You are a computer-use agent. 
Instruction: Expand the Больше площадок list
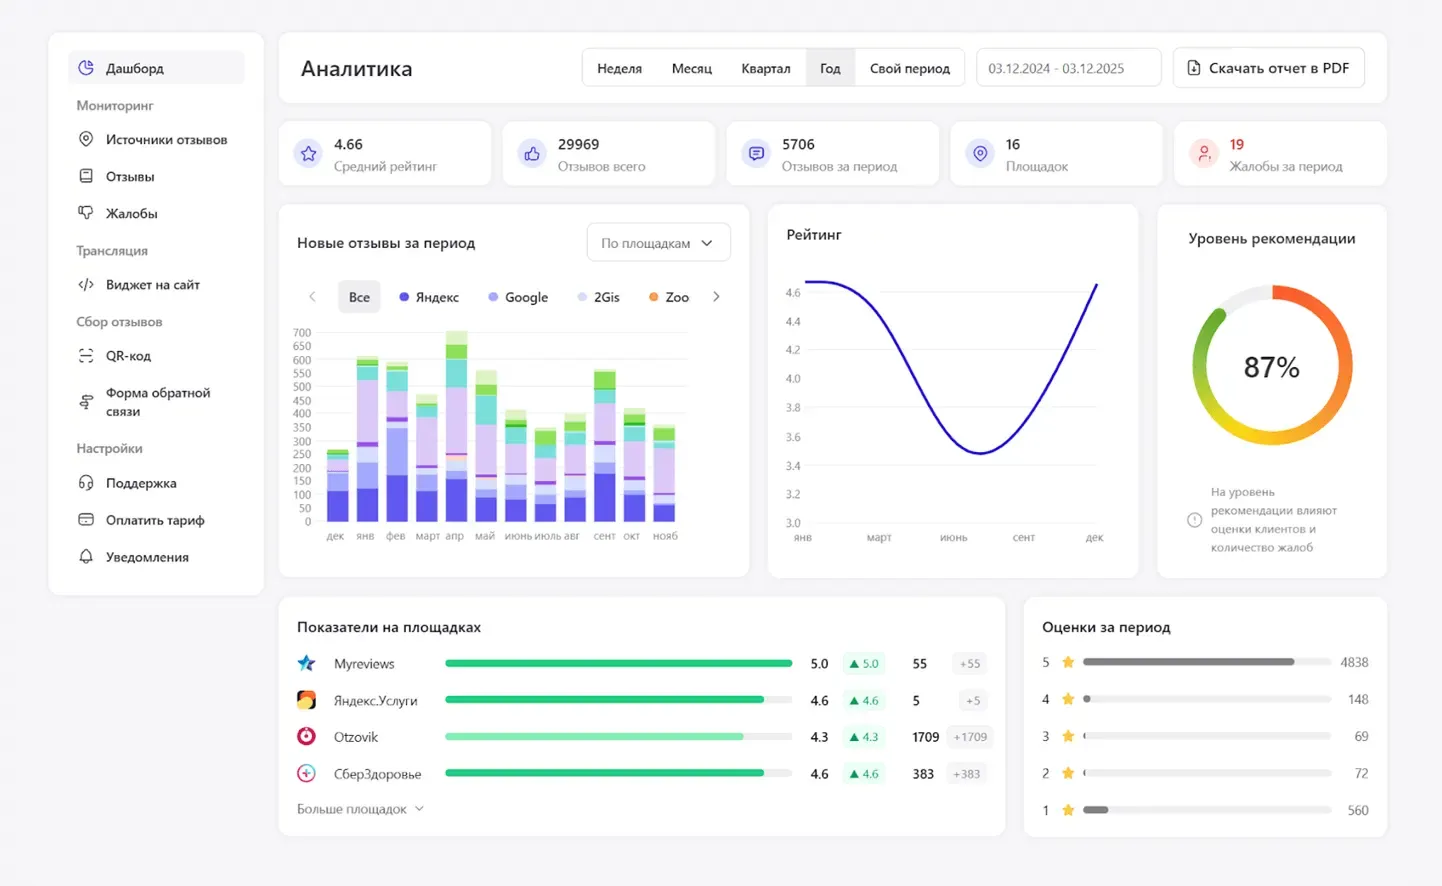point(360,809)
